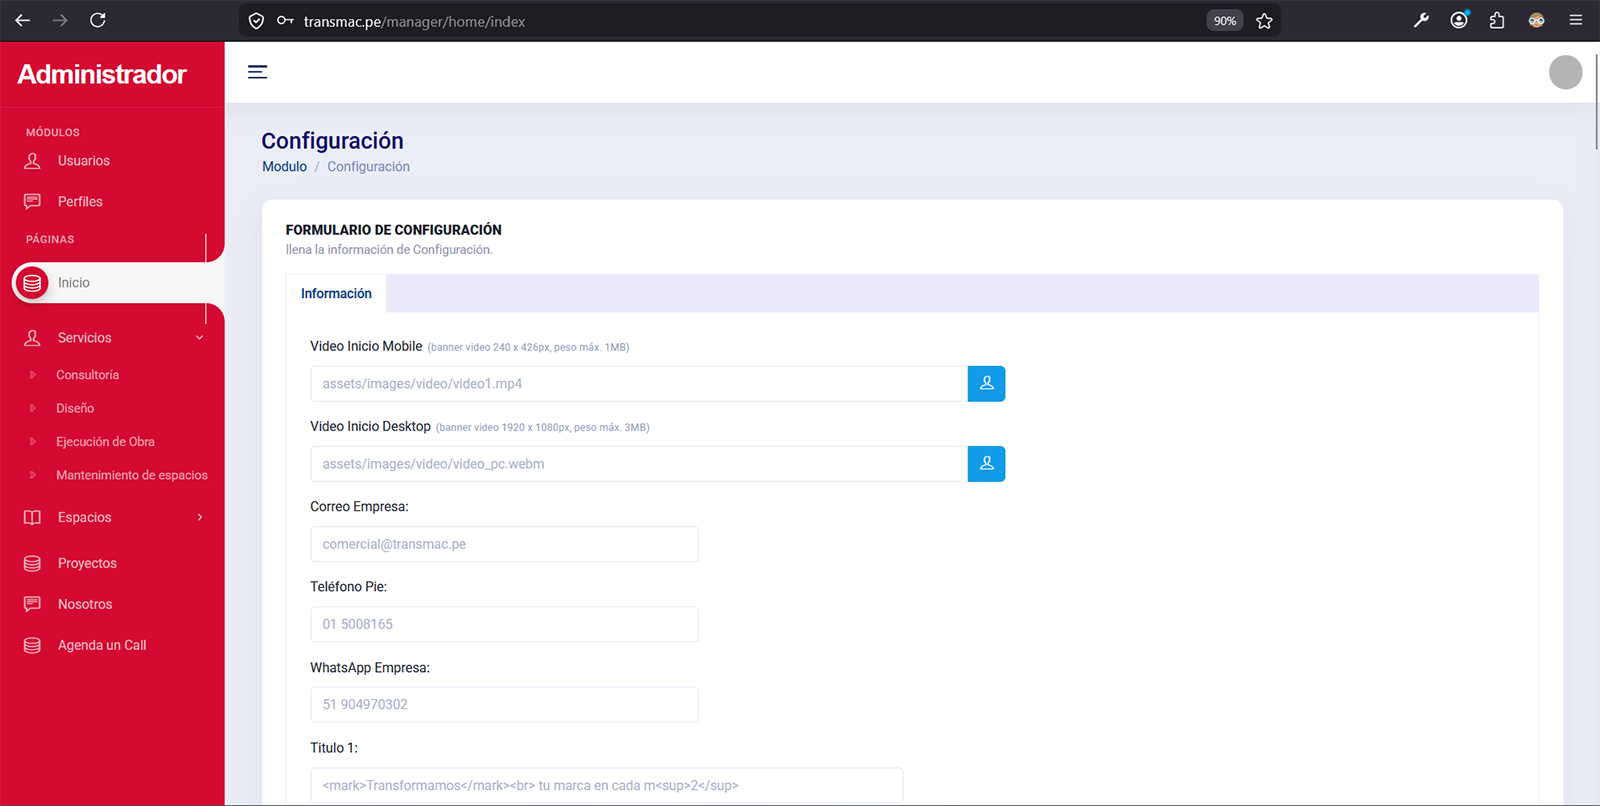This screenshot has width=1600, height=806.
Task: Open the browser extensions puzzle icon
Action: coord(1497,20)
